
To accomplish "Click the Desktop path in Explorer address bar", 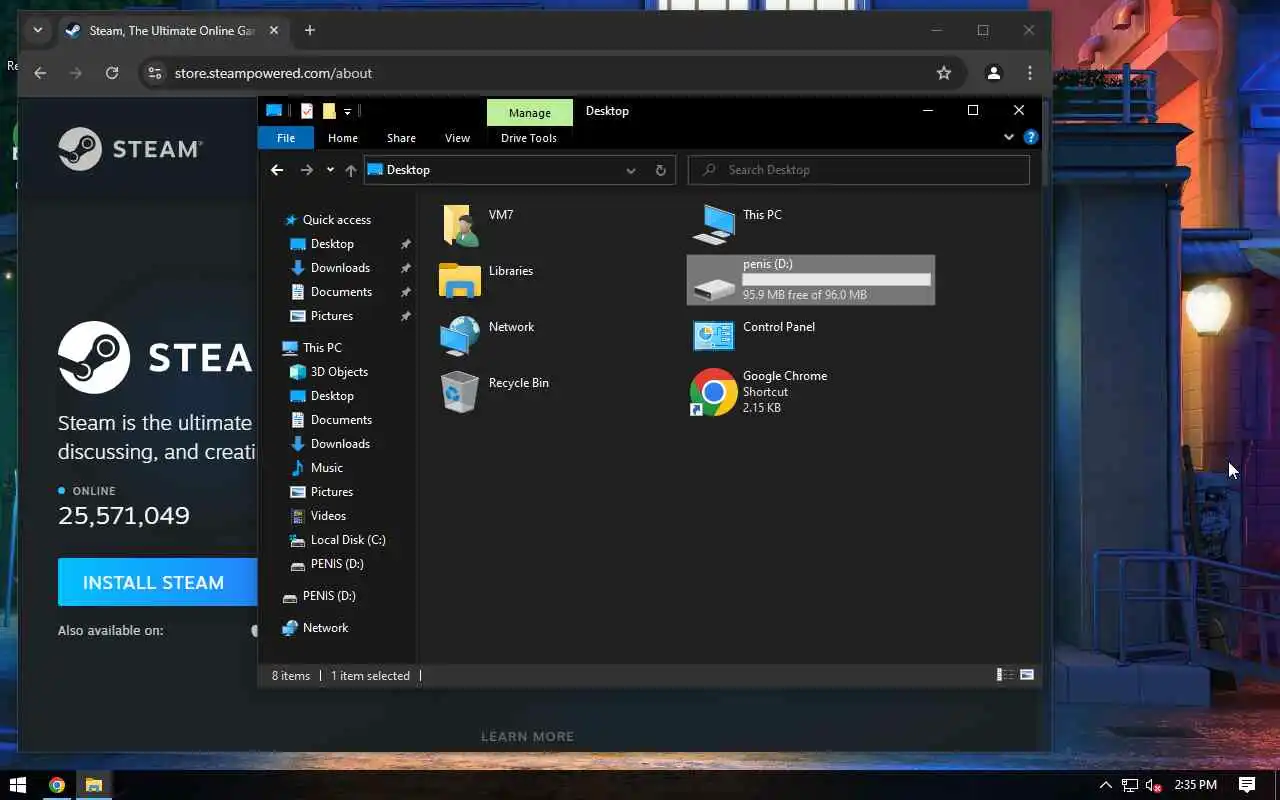I will point(408,170).
